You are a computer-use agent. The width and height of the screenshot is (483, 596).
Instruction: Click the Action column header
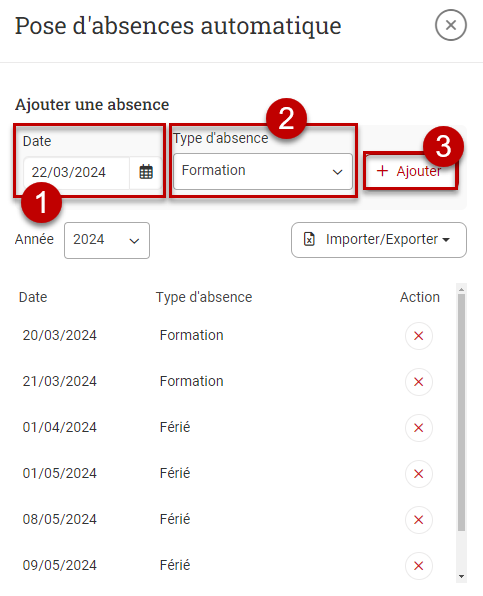[x=420, y=297]
